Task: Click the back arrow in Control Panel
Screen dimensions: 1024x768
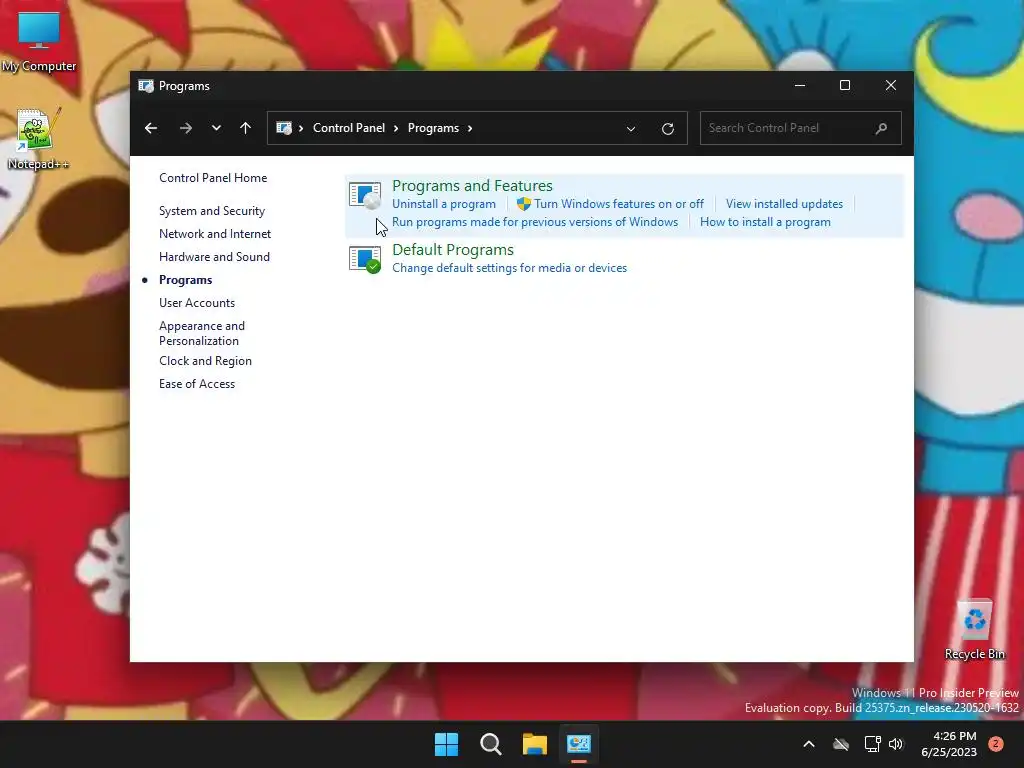Action: [x=151, y=128]
